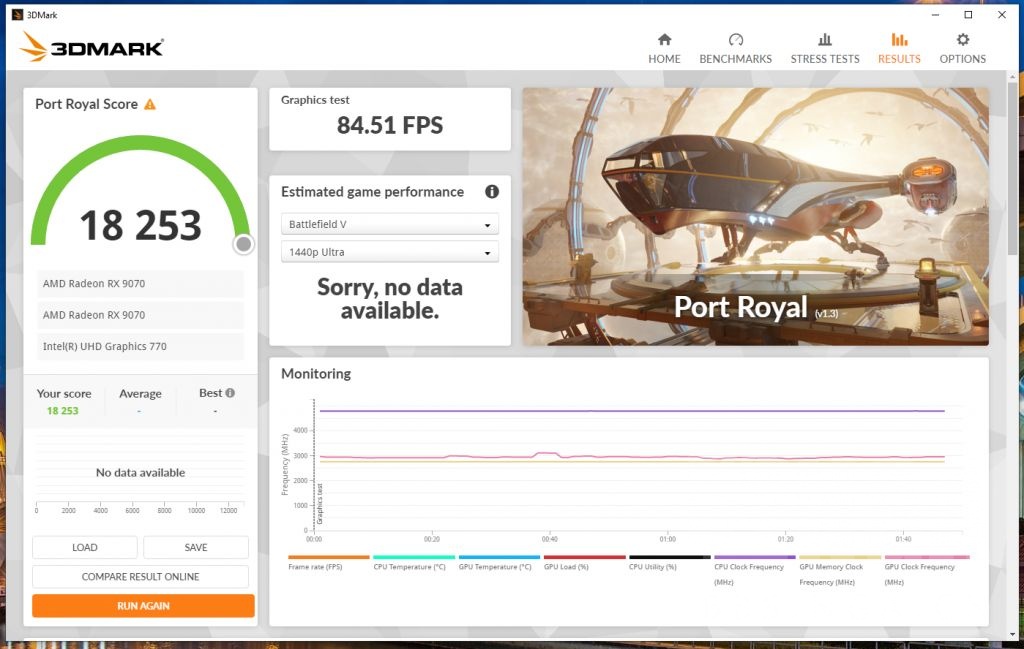This screenshot has height=649, width=1024.
Task: Click the Results chart icon
Action: point(899,40)
